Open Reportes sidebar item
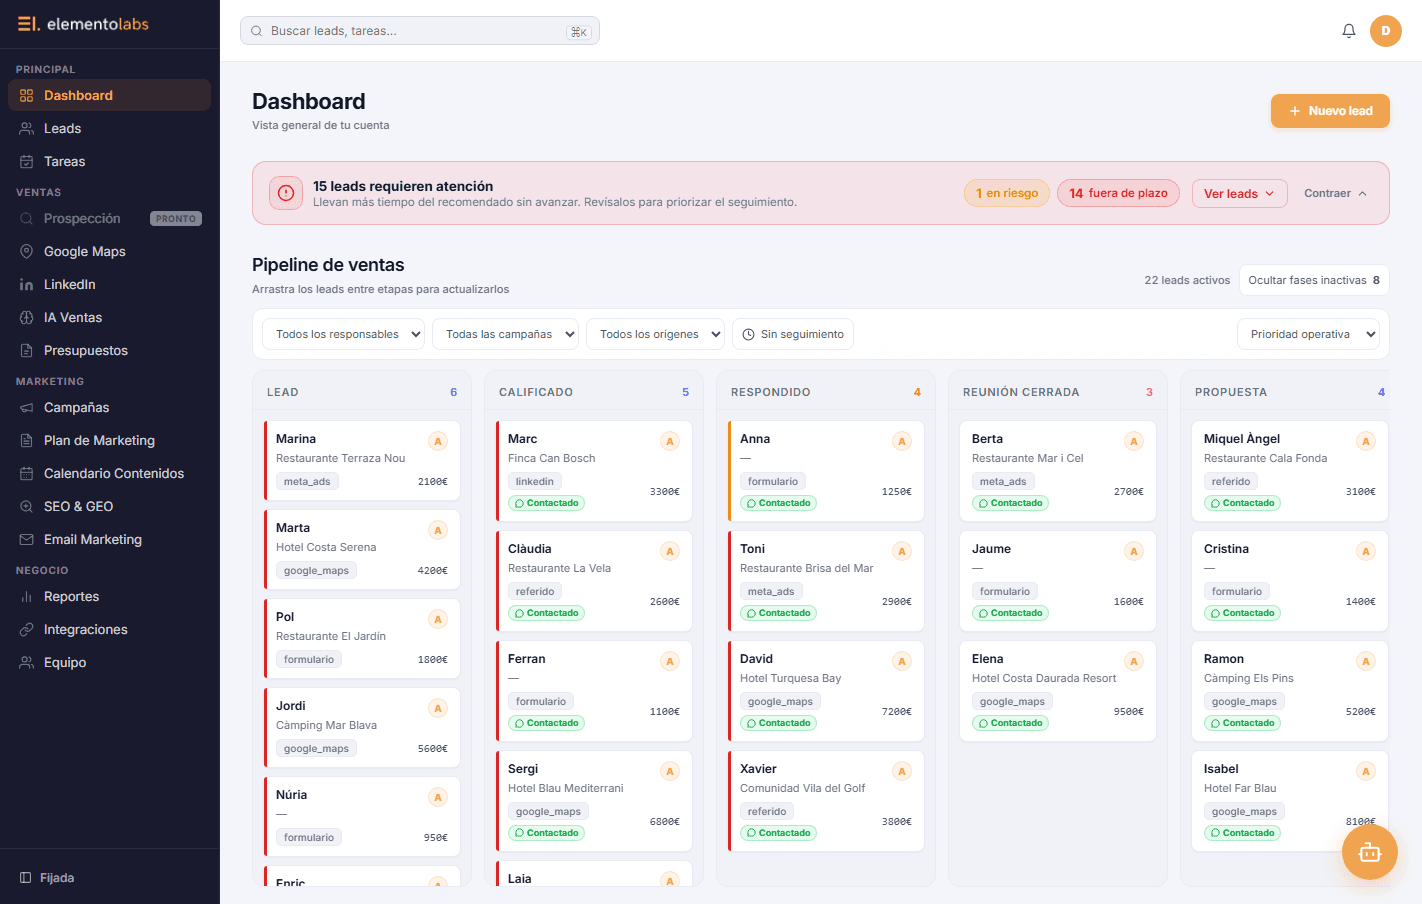This screenshot has height=904, width=1422. click(x=110, y=597)
